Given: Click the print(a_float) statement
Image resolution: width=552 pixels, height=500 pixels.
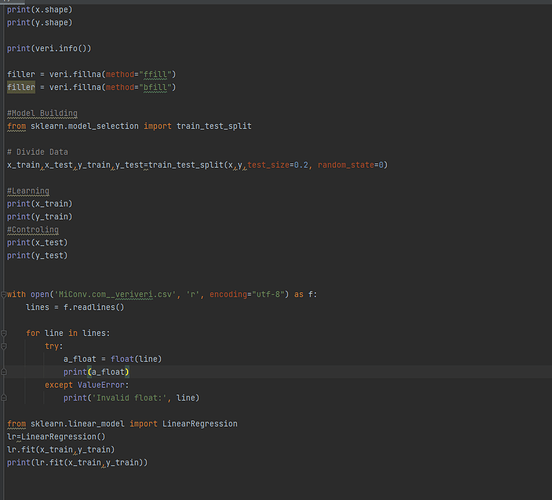Looking at the screenshot, I should point(96,372).
